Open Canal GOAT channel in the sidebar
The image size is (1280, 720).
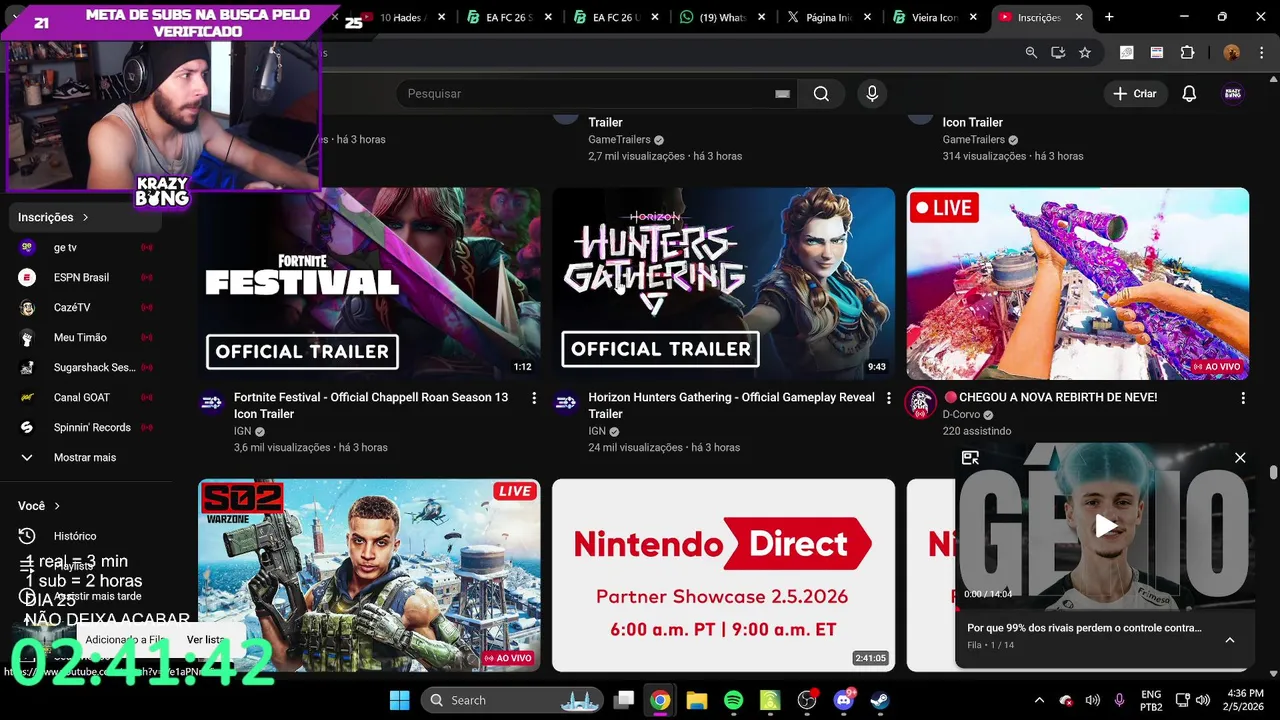(87, 397)
